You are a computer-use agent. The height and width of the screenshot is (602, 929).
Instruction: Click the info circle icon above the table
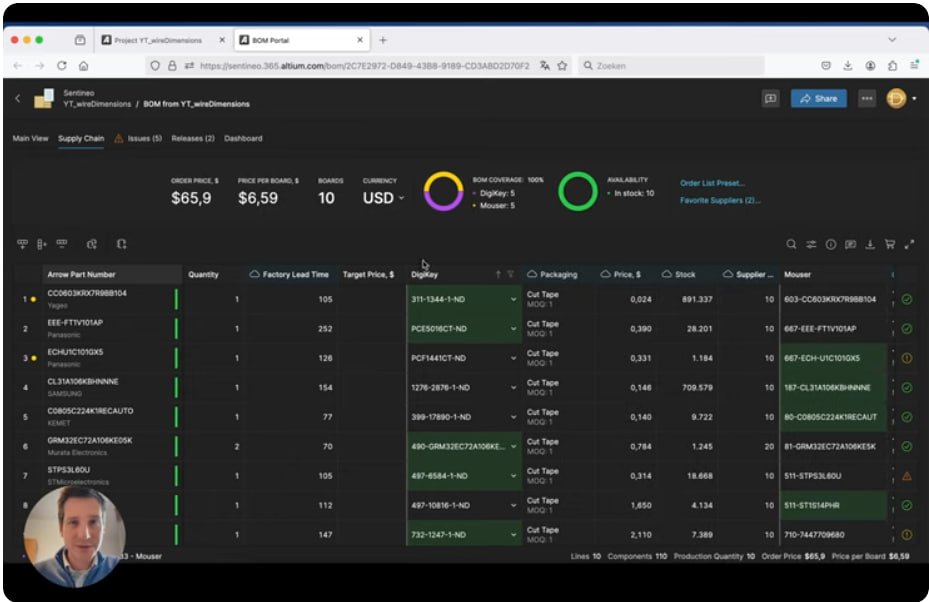[x=831, y=244]
